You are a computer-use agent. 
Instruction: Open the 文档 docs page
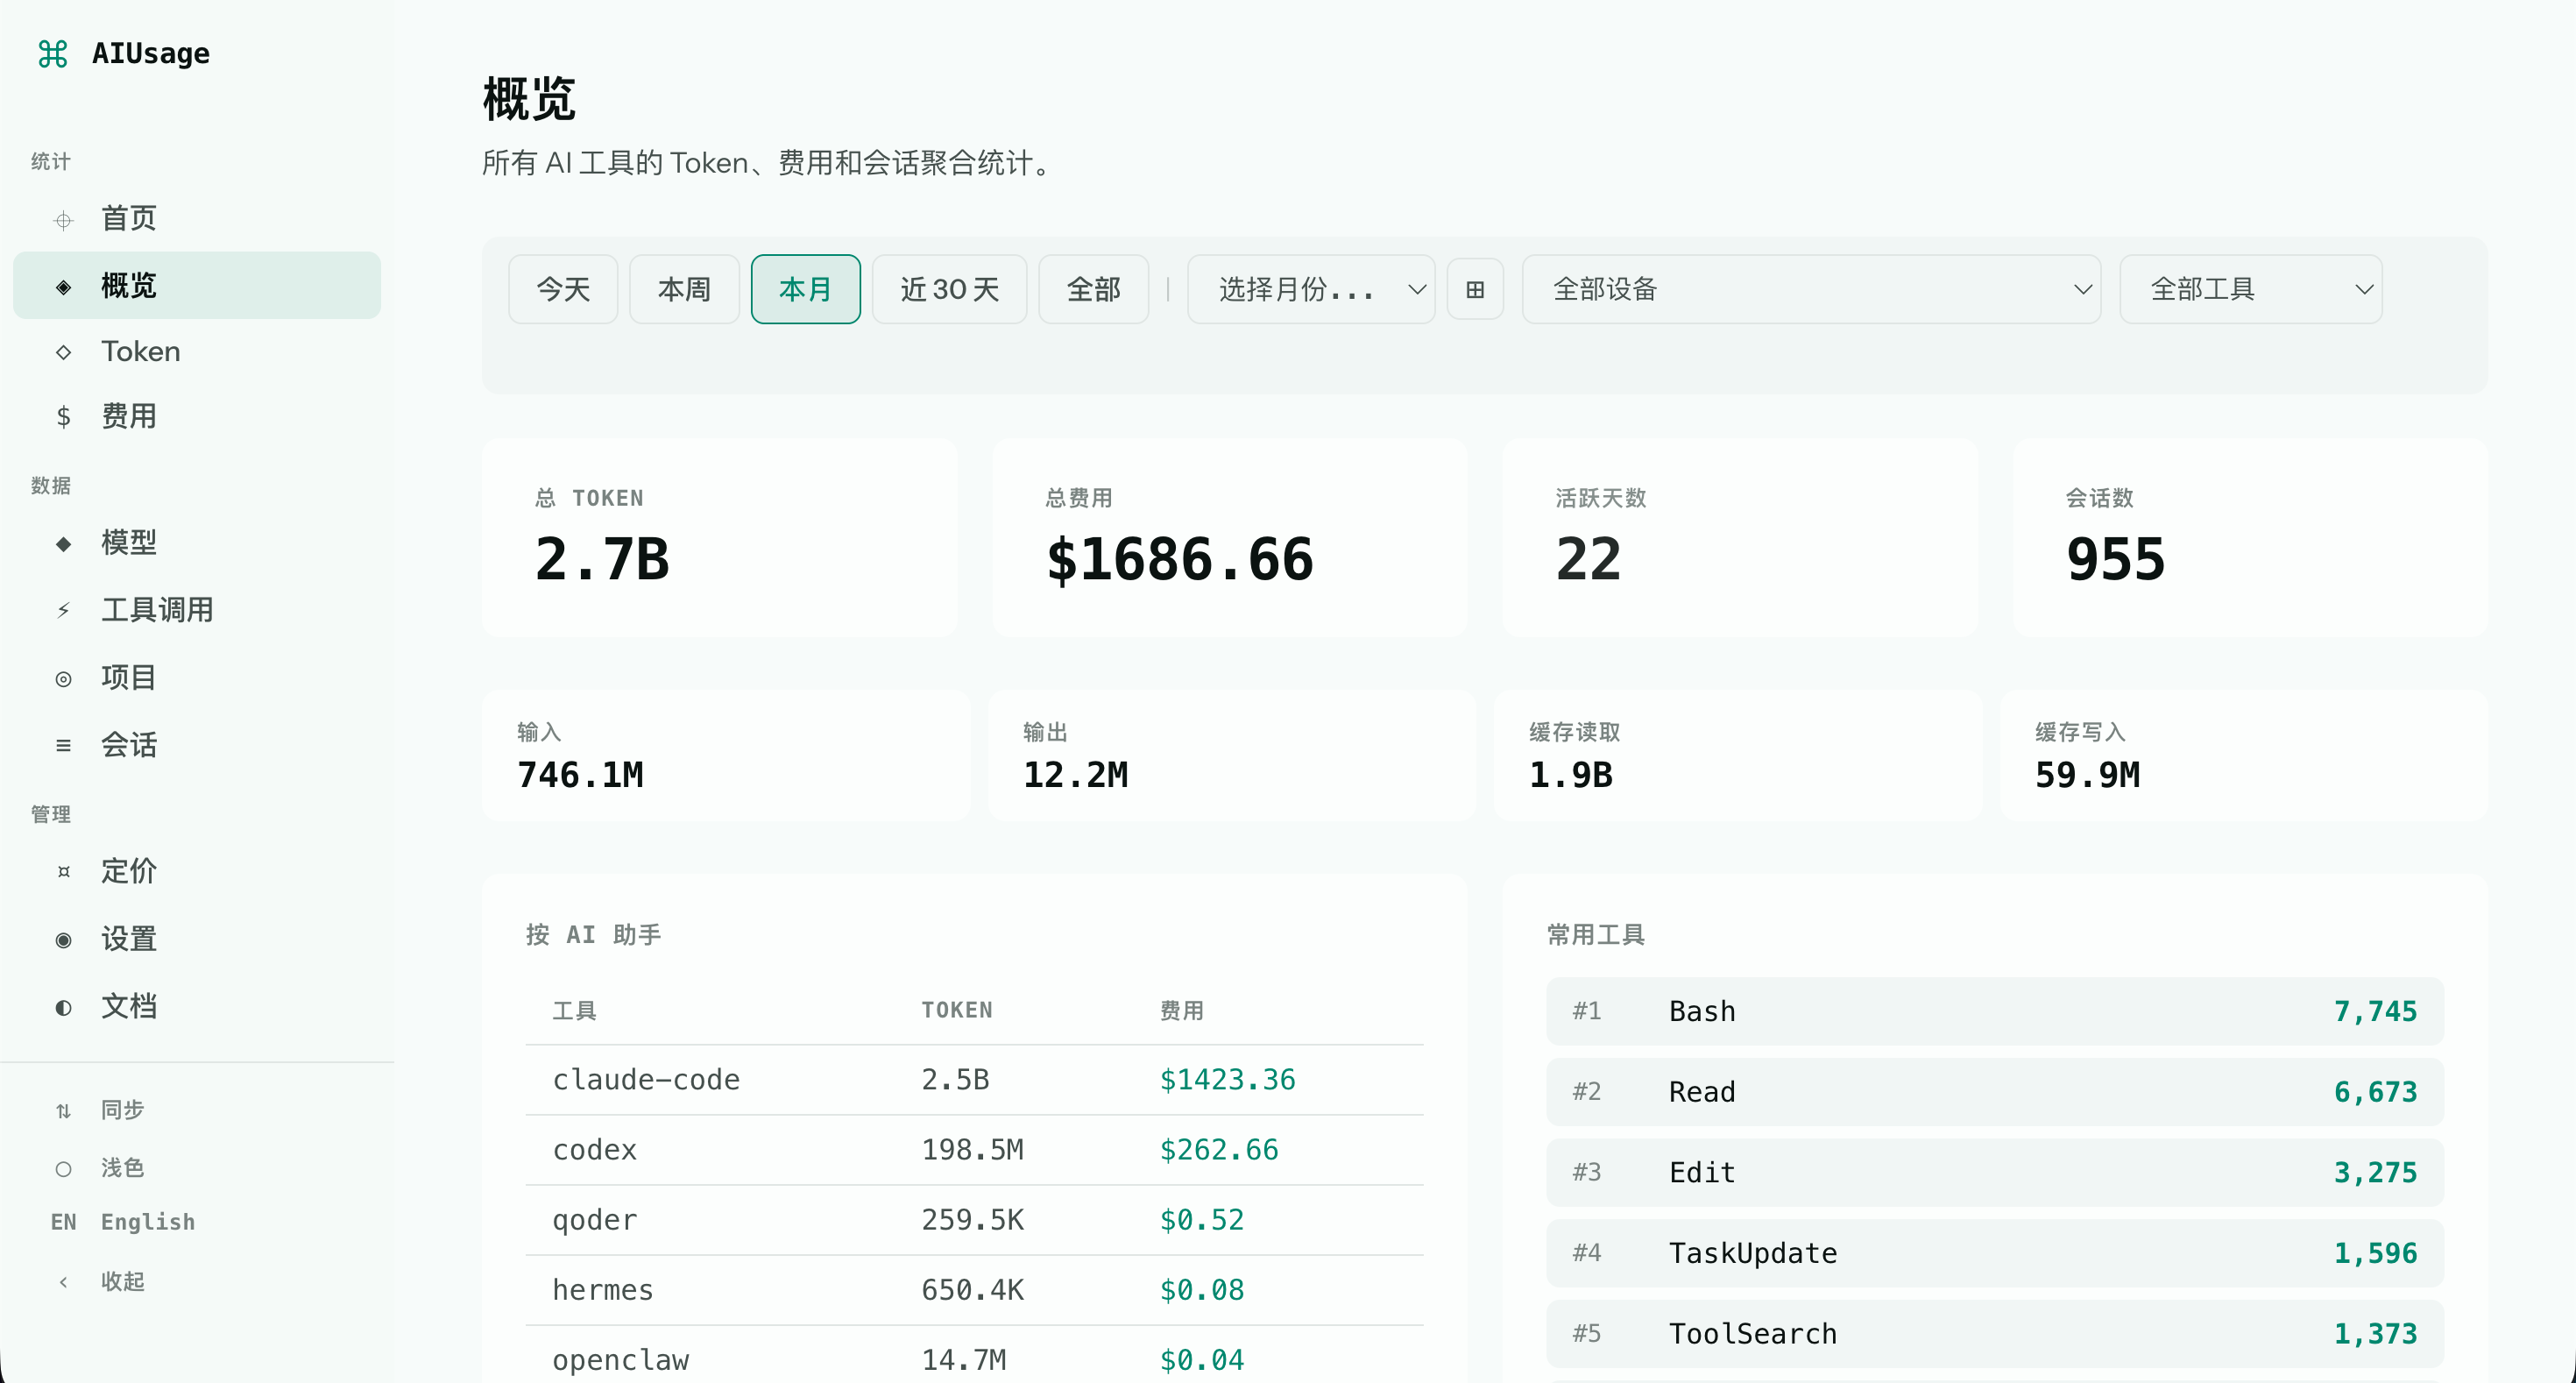click(197, 1006)
